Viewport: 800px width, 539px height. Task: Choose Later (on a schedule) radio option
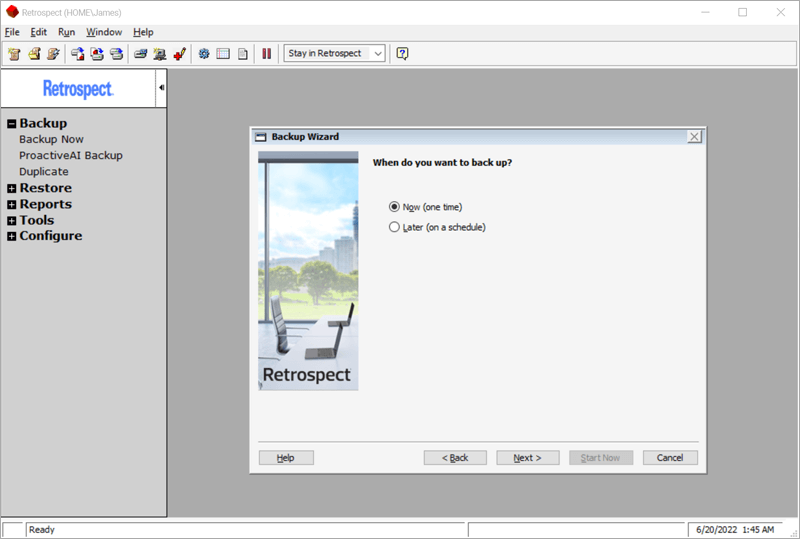394,227
